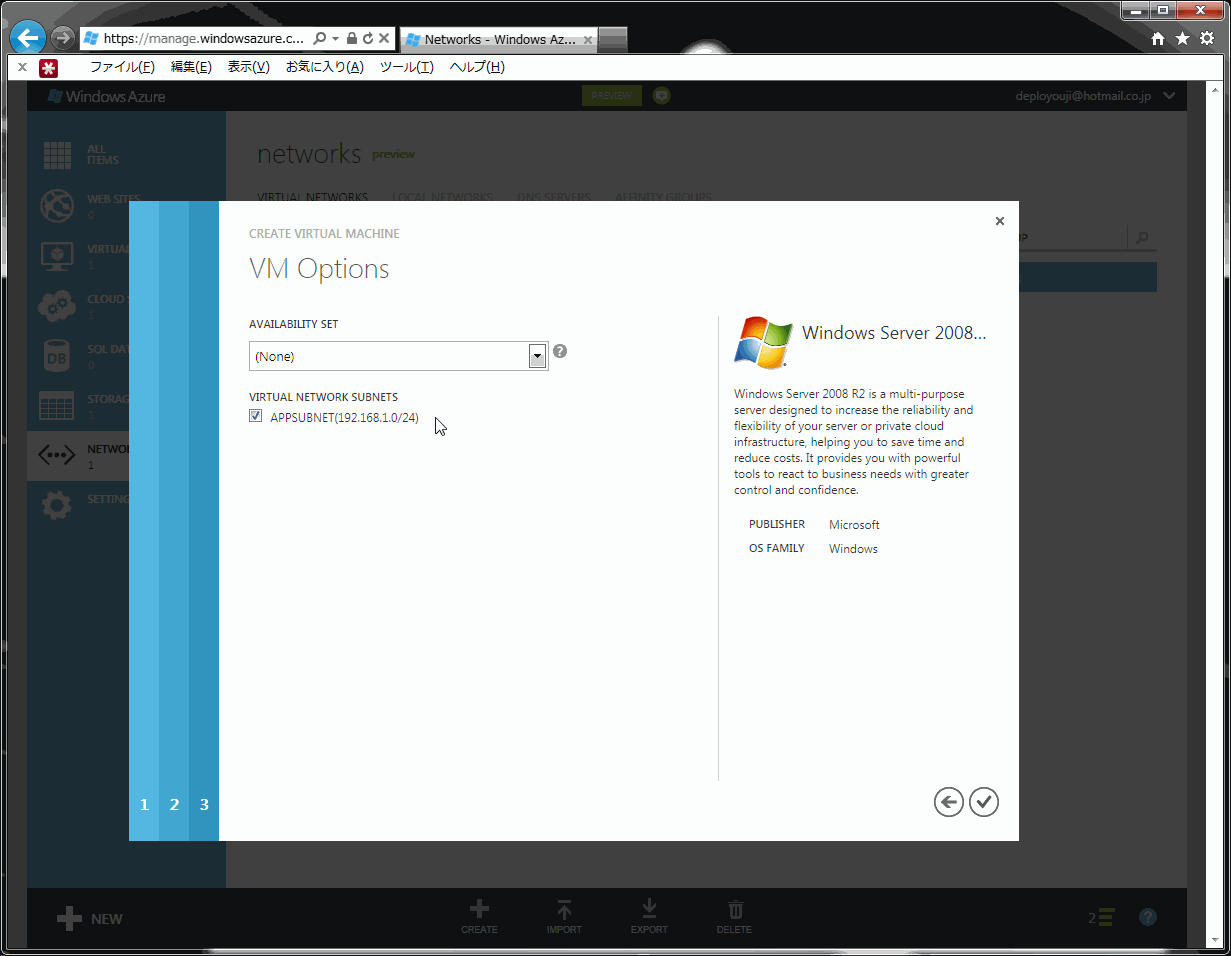Click the PREVIEW button in the top header
The width and height of the screenshot is (1231, 956).
[612, 96]
